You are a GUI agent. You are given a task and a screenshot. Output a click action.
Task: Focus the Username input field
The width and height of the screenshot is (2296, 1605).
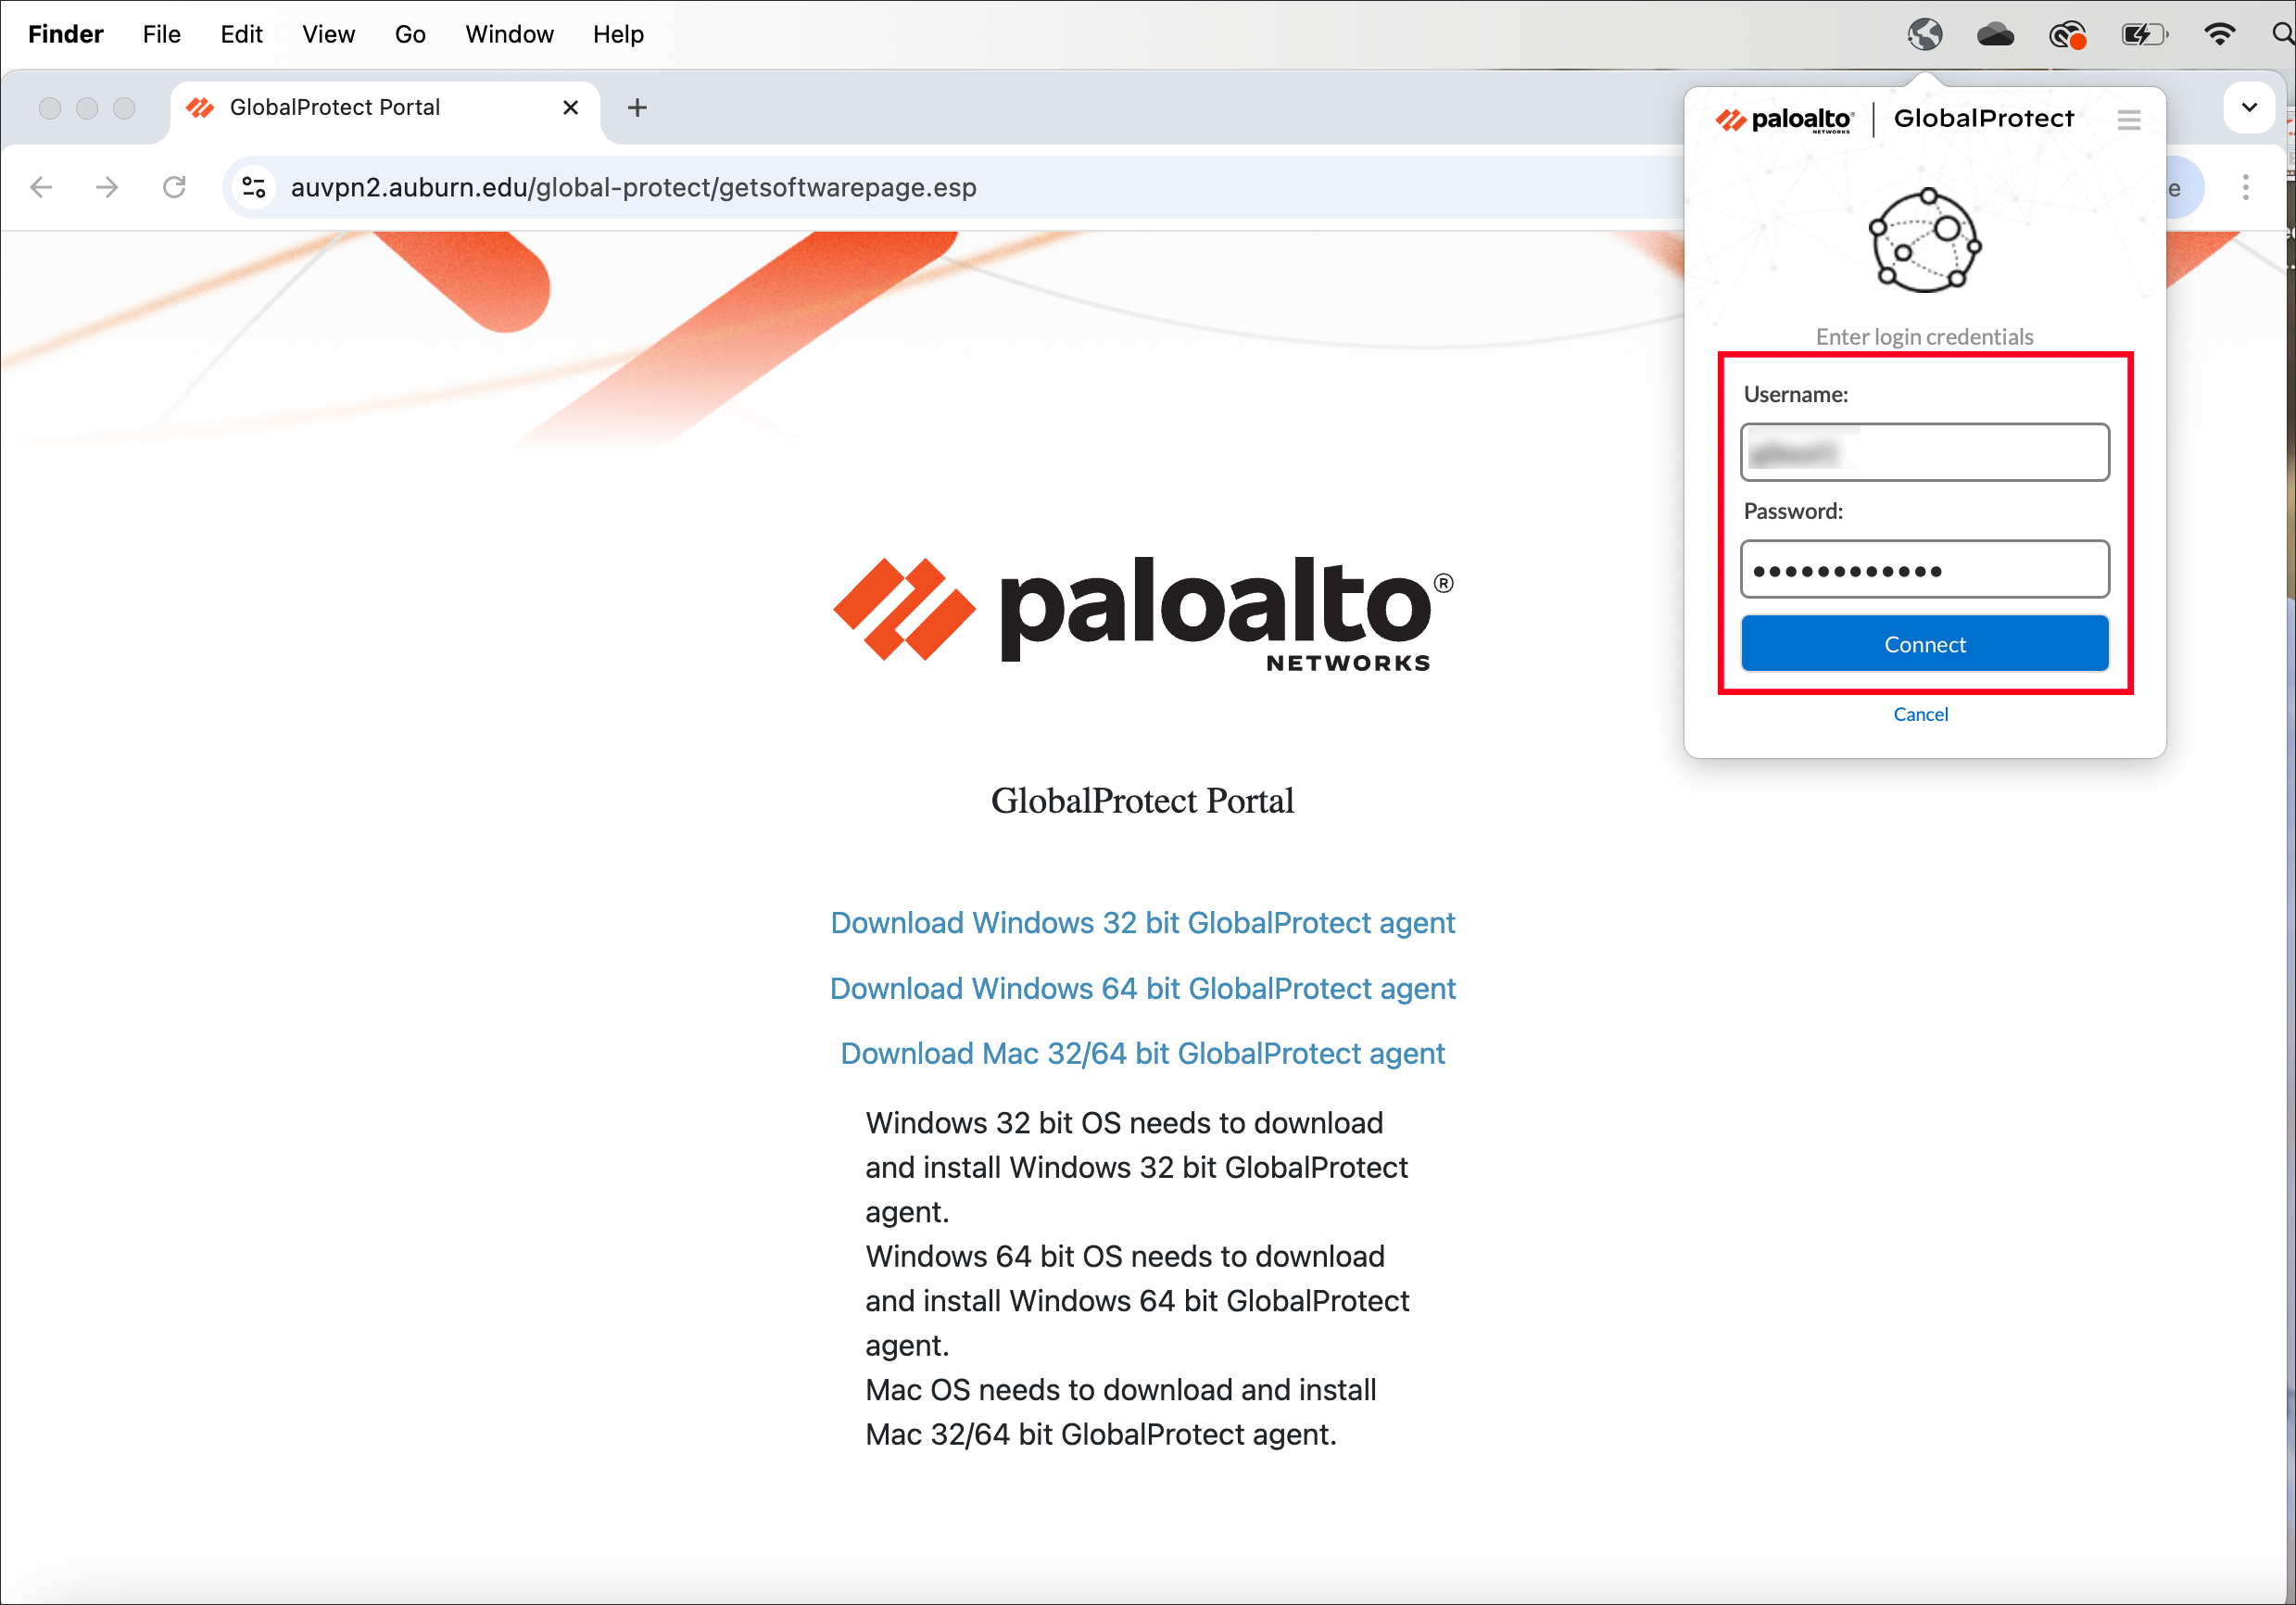tap(1924, 452)
